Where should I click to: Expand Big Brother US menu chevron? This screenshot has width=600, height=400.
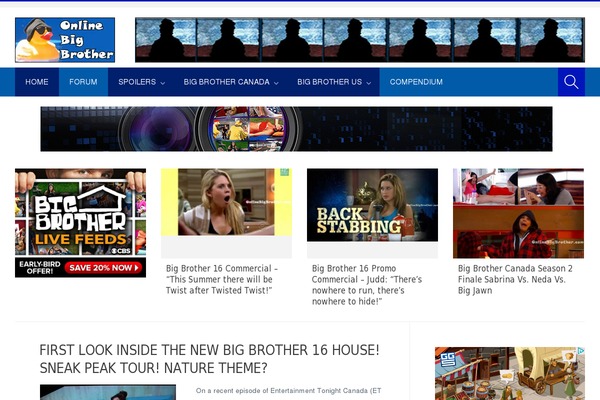(368, 83)
